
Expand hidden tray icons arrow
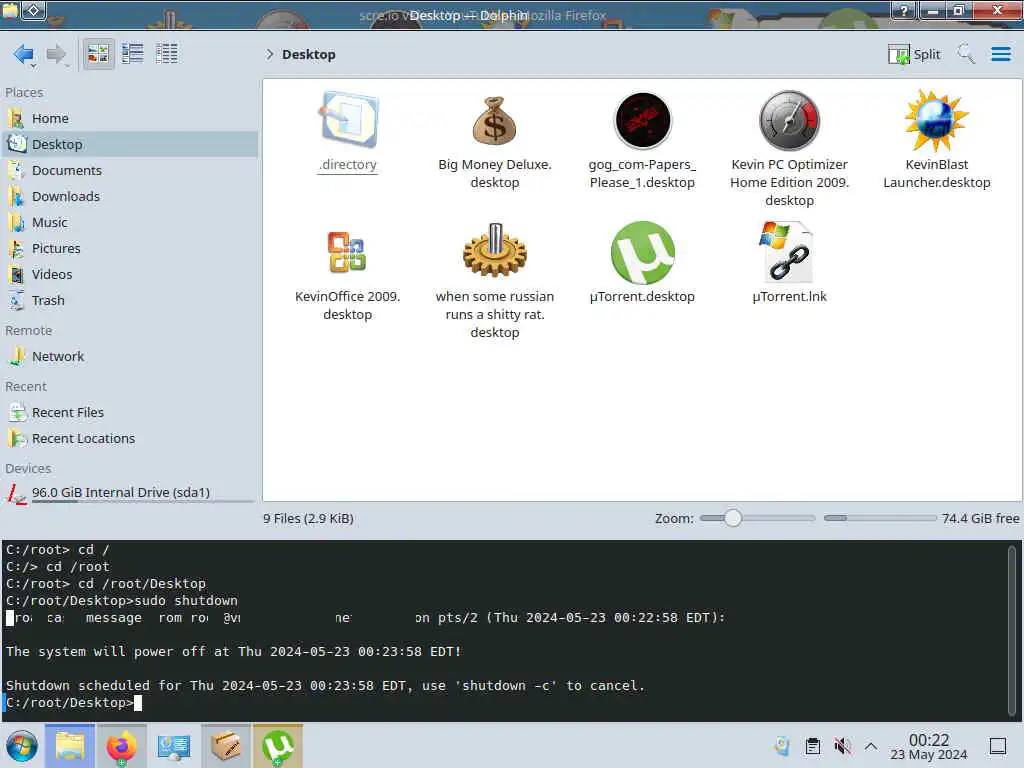[871, 746]
